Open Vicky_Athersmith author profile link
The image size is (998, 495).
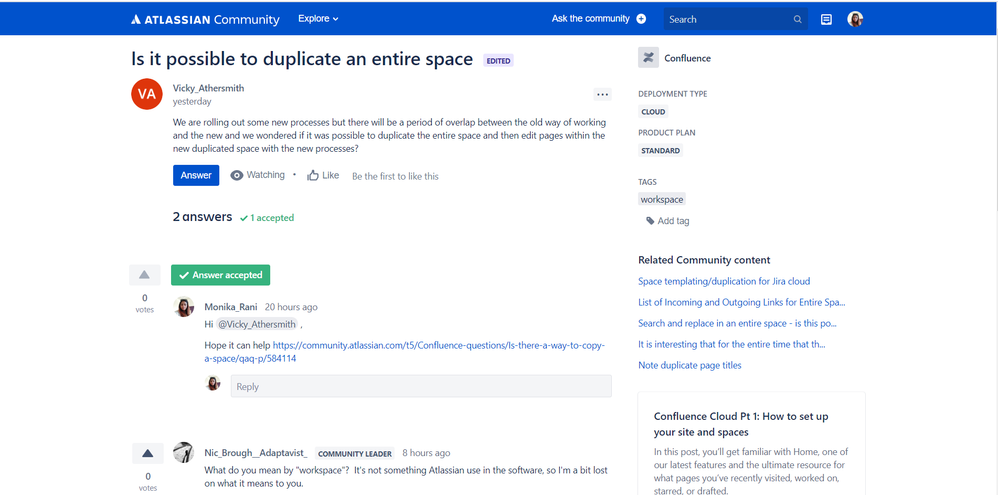(208, 88)
